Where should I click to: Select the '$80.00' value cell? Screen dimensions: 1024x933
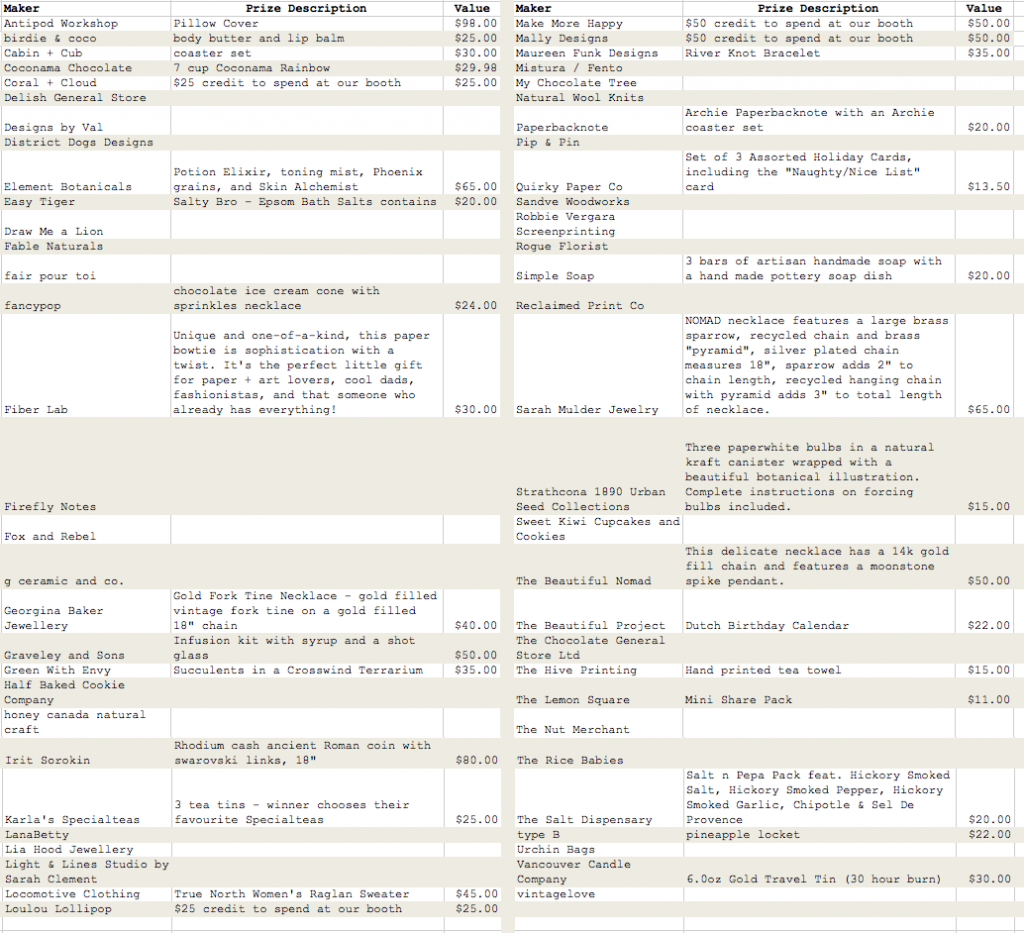tap(472, 753)
